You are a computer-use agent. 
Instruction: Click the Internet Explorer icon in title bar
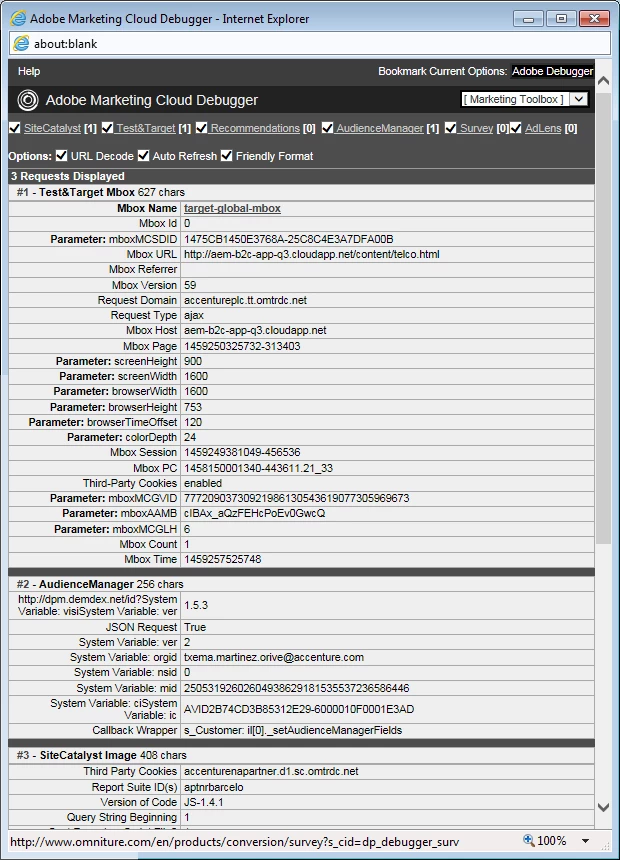click(18, 19)
